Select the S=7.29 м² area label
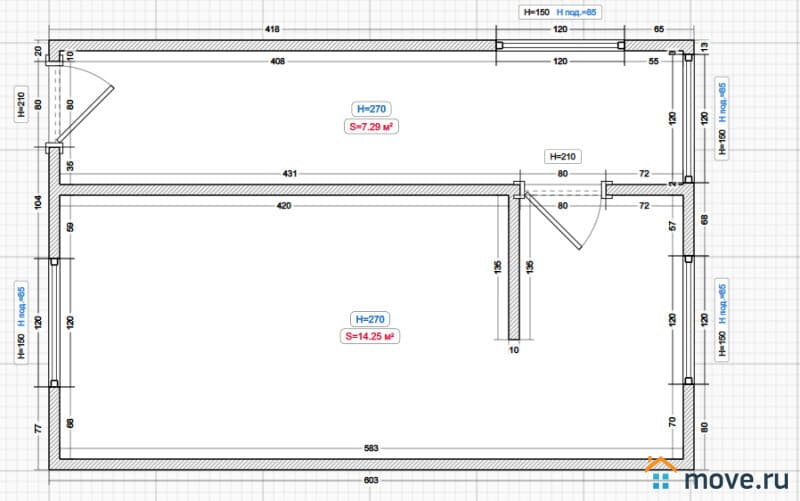This screenshot has height=501, width=800. [371, 127]
